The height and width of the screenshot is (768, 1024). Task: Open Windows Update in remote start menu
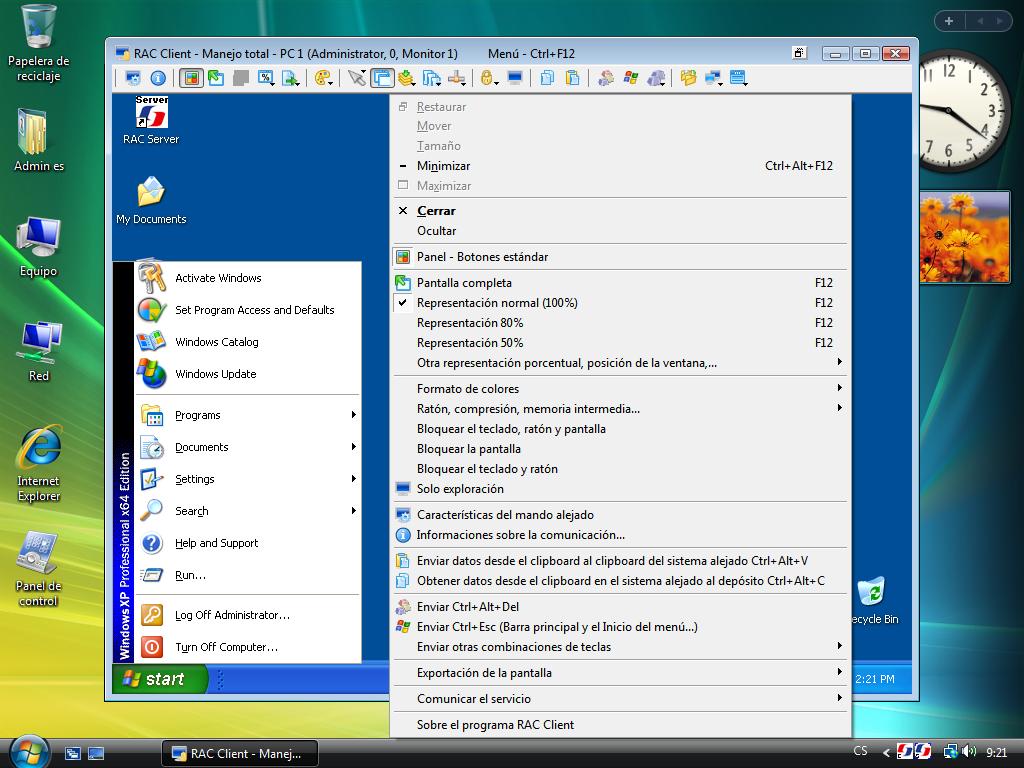click(x=248, y=374)
